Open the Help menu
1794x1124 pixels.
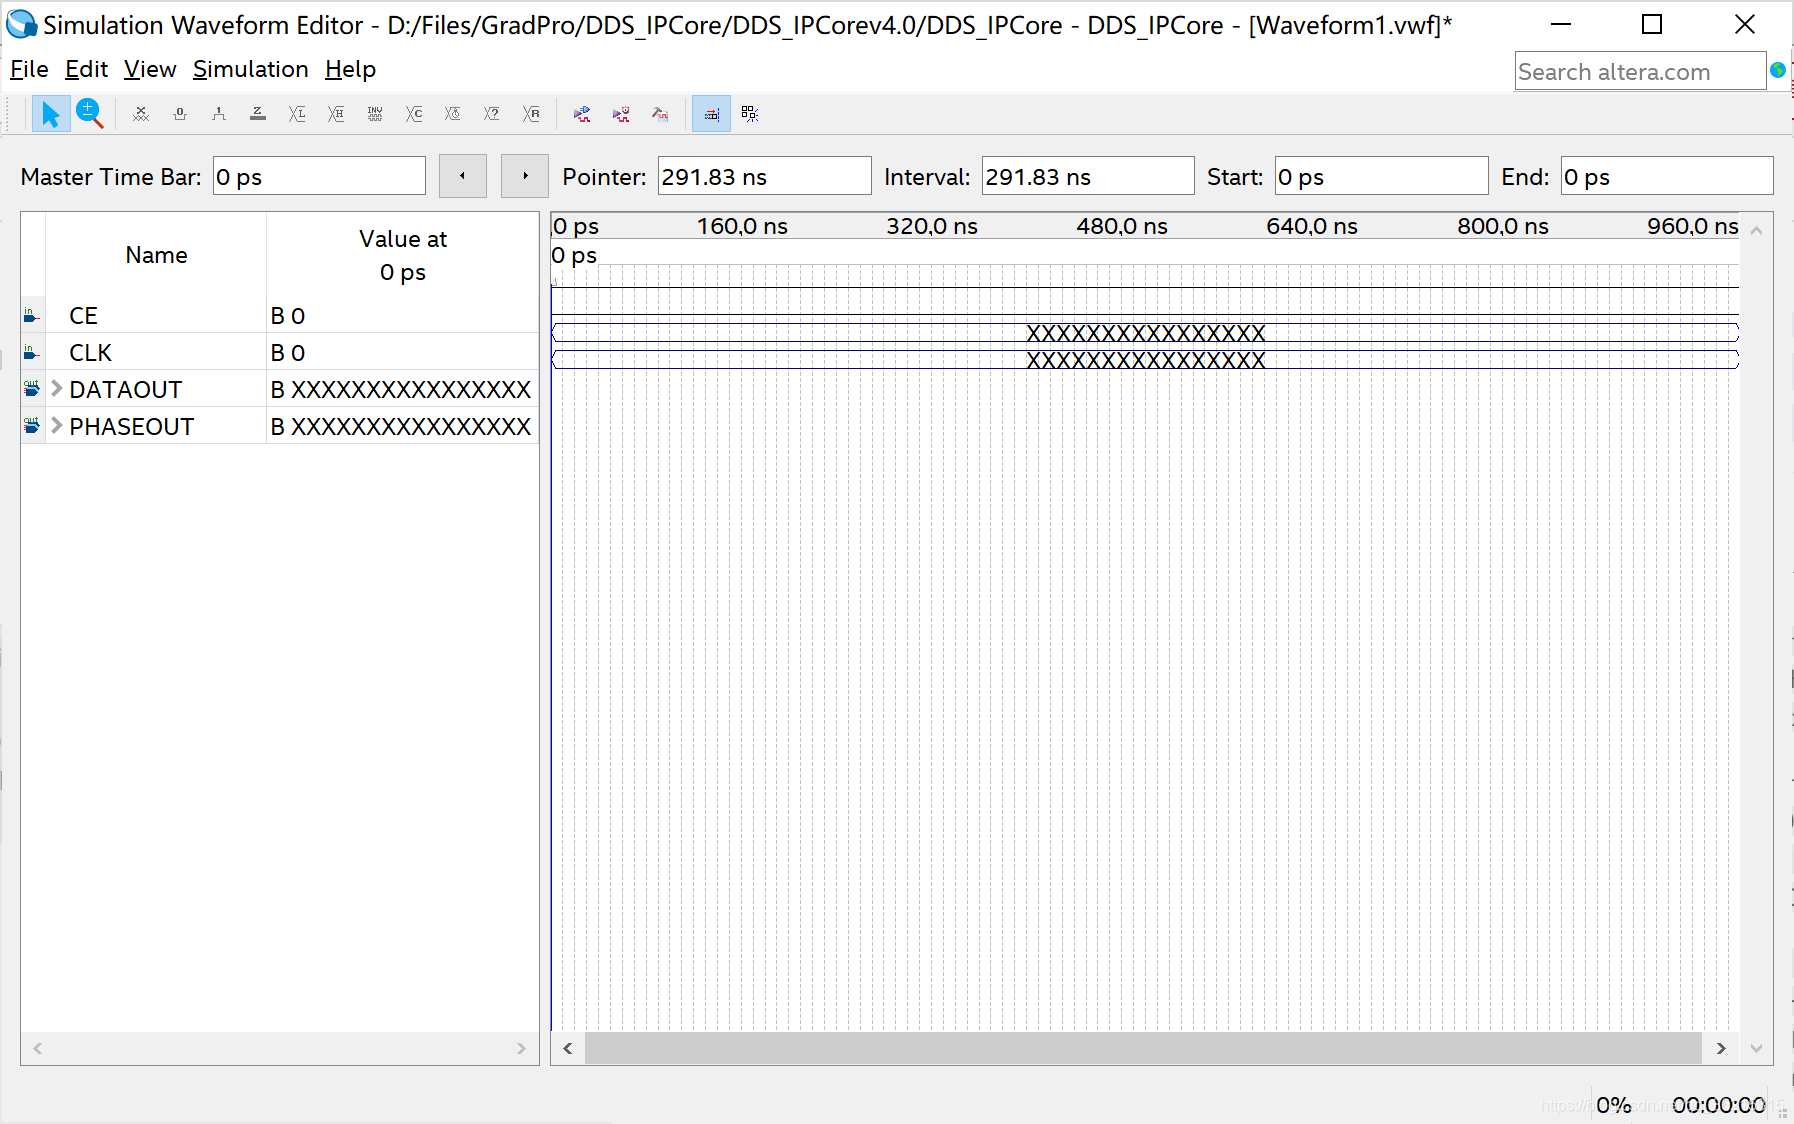[x=350, y=69]
